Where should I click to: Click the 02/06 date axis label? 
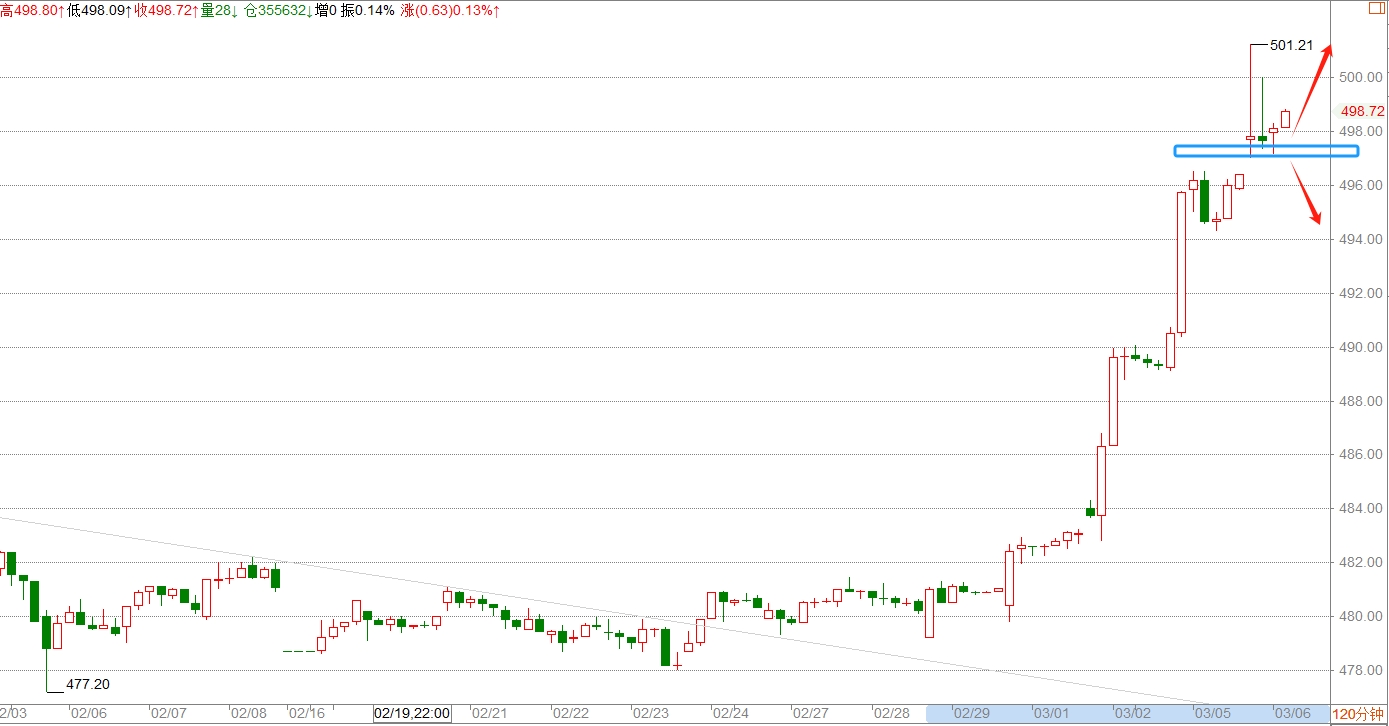point(89,714)
